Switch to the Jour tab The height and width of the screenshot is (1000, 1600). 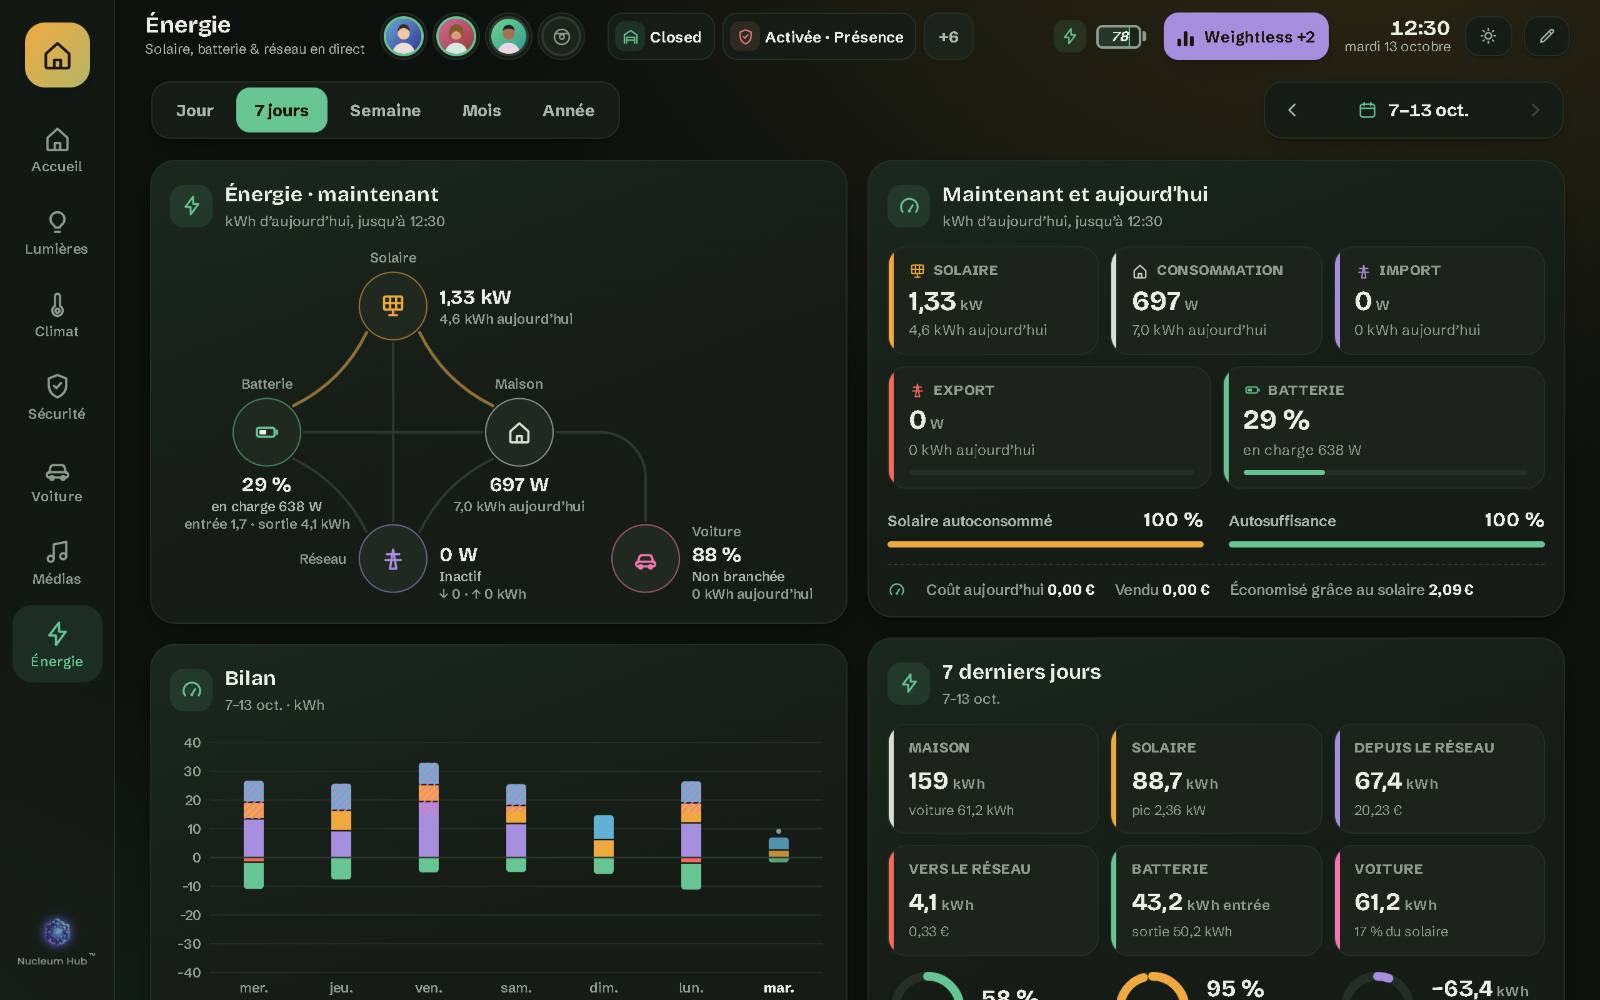point(195,110)
